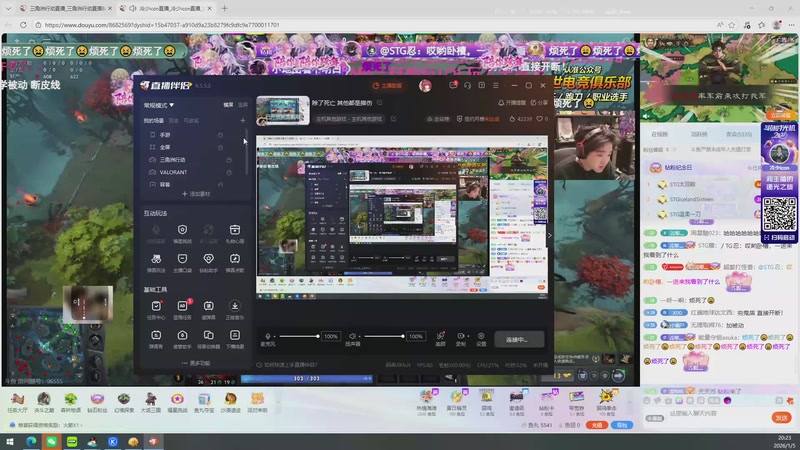Open the 下播场景 tool icon
This screenshot has height=450, width=800.
(x=235, y=336)
